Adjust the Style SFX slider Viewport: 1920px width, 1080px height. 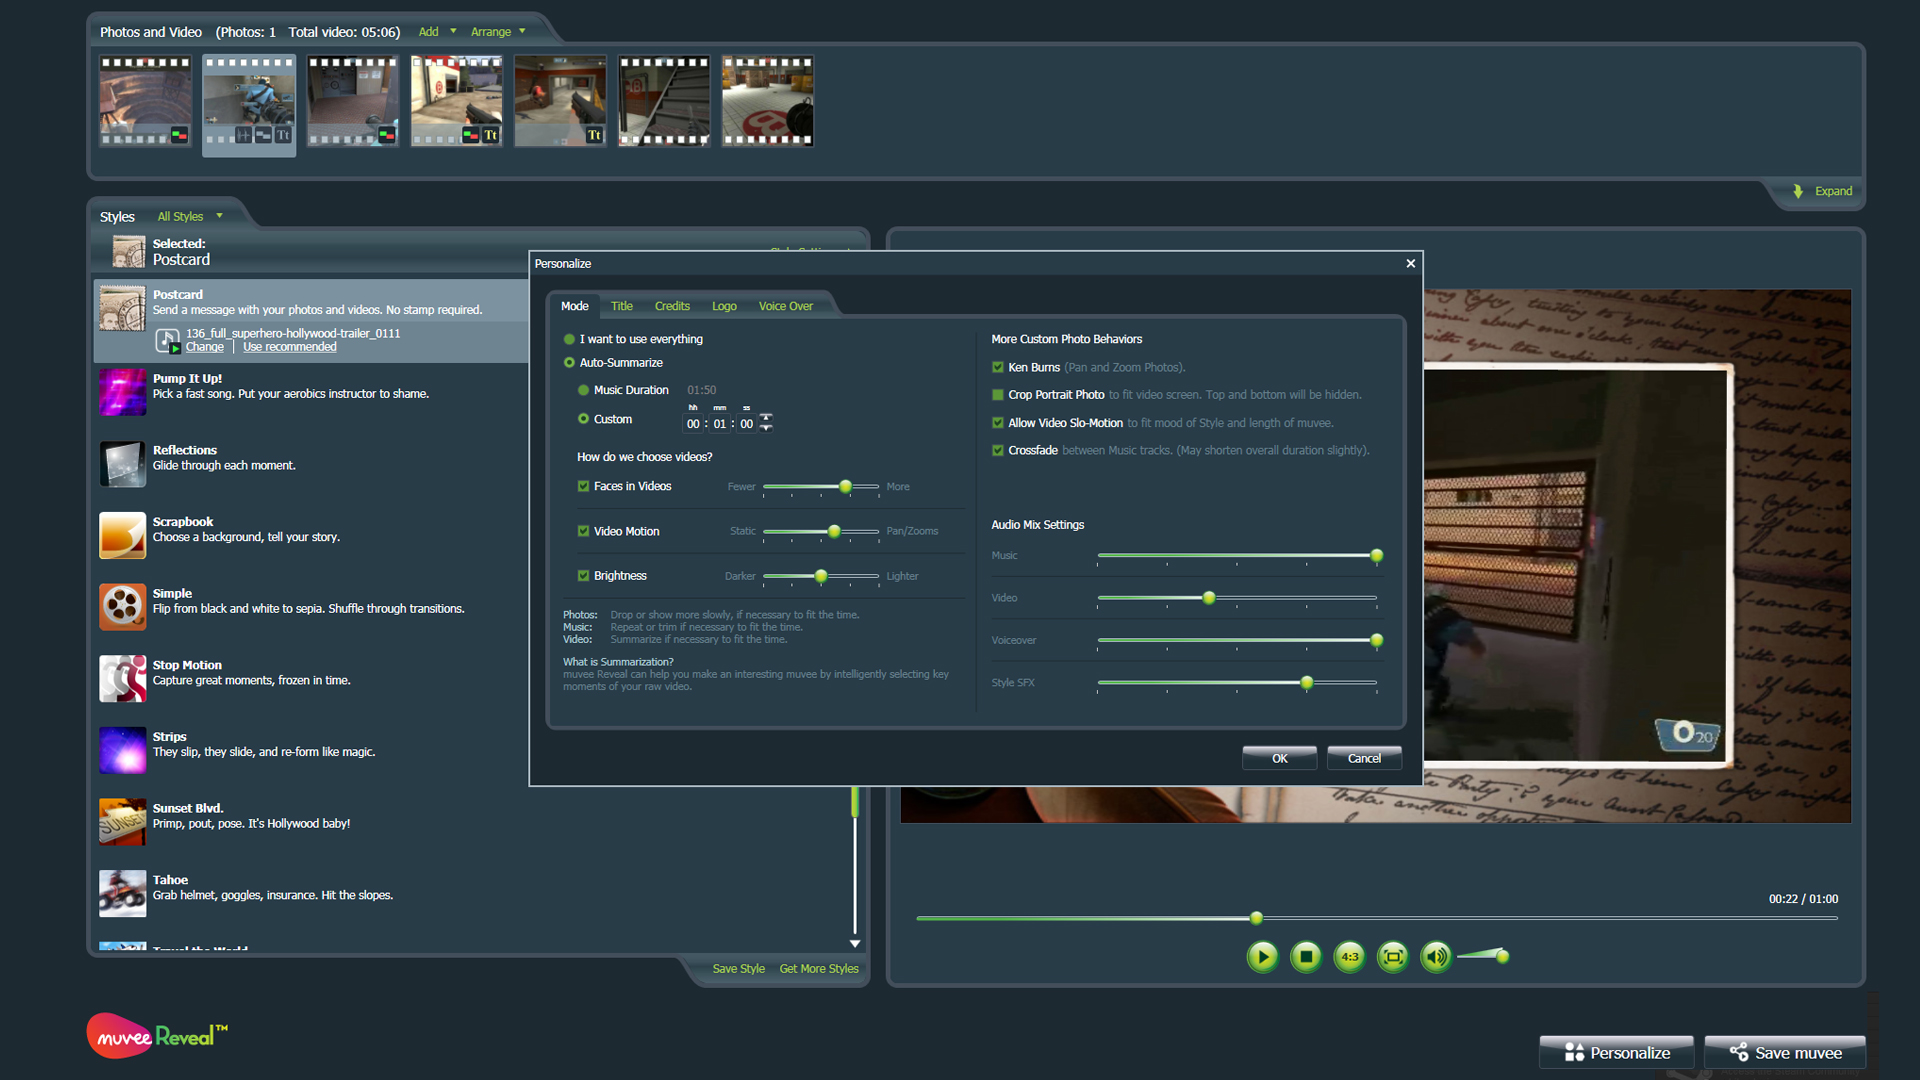pos(1306,684)
